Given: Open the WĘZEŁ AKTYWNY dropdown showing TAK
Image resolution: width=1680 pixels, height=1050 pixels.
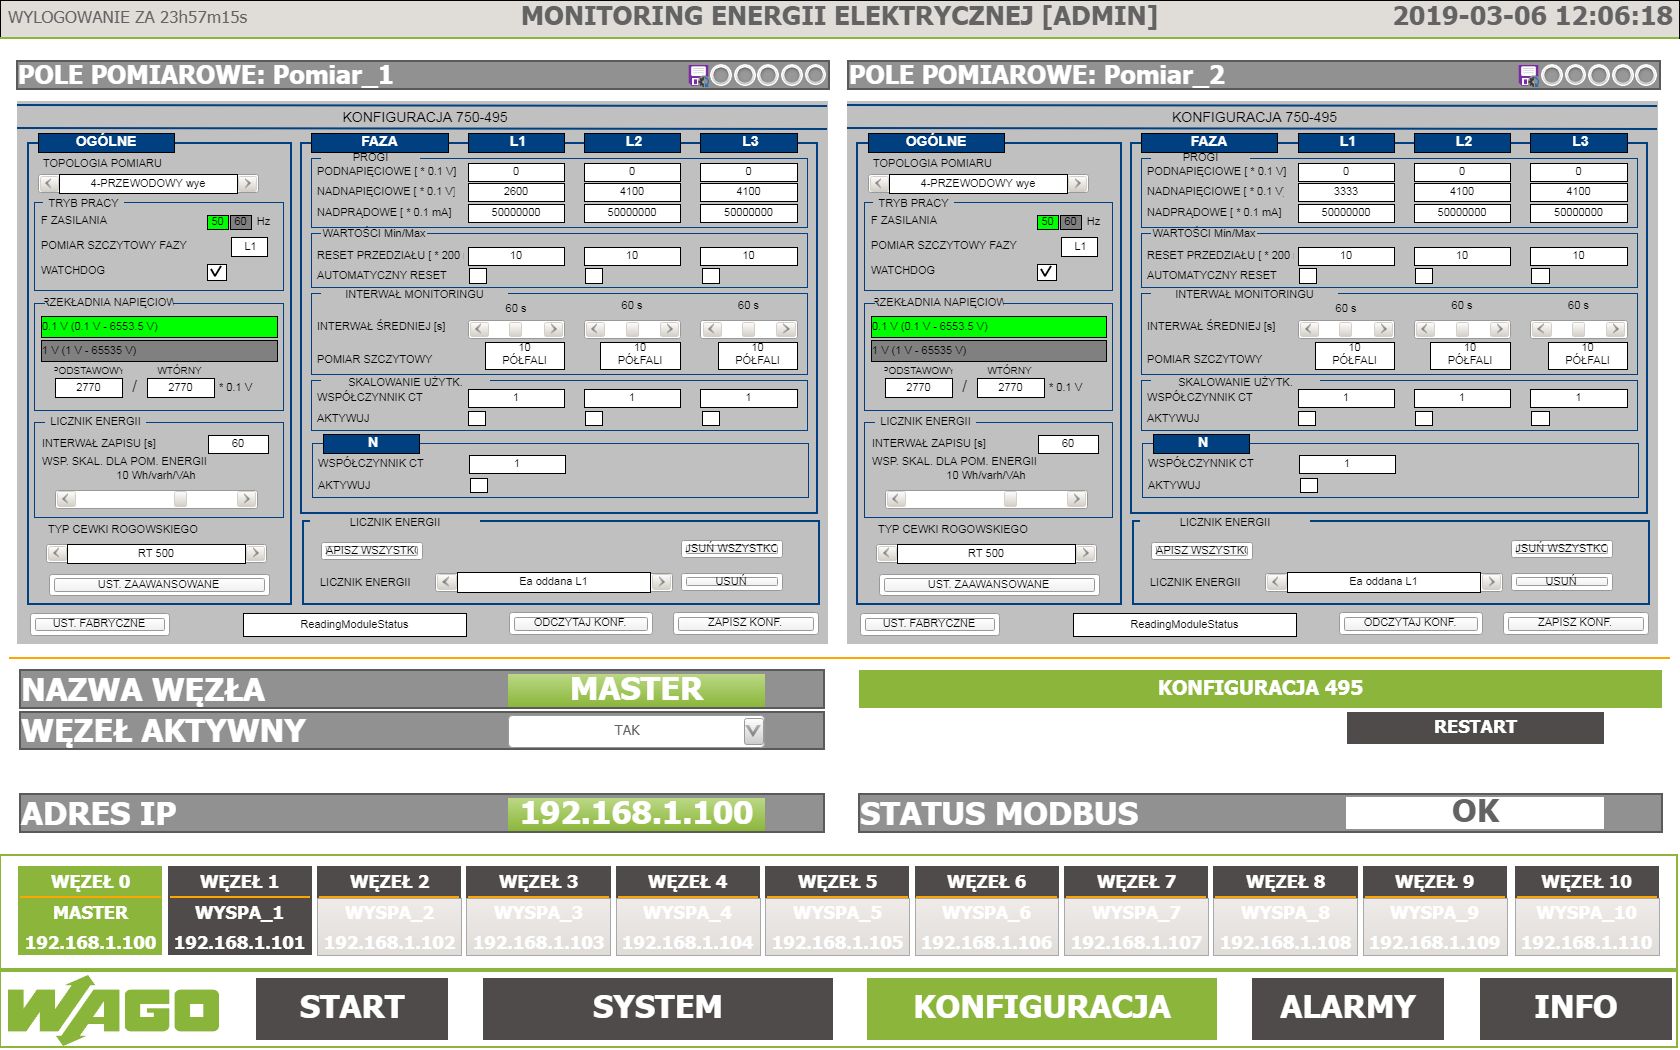Looking at the screenshot, I should [x=754, y=731].
